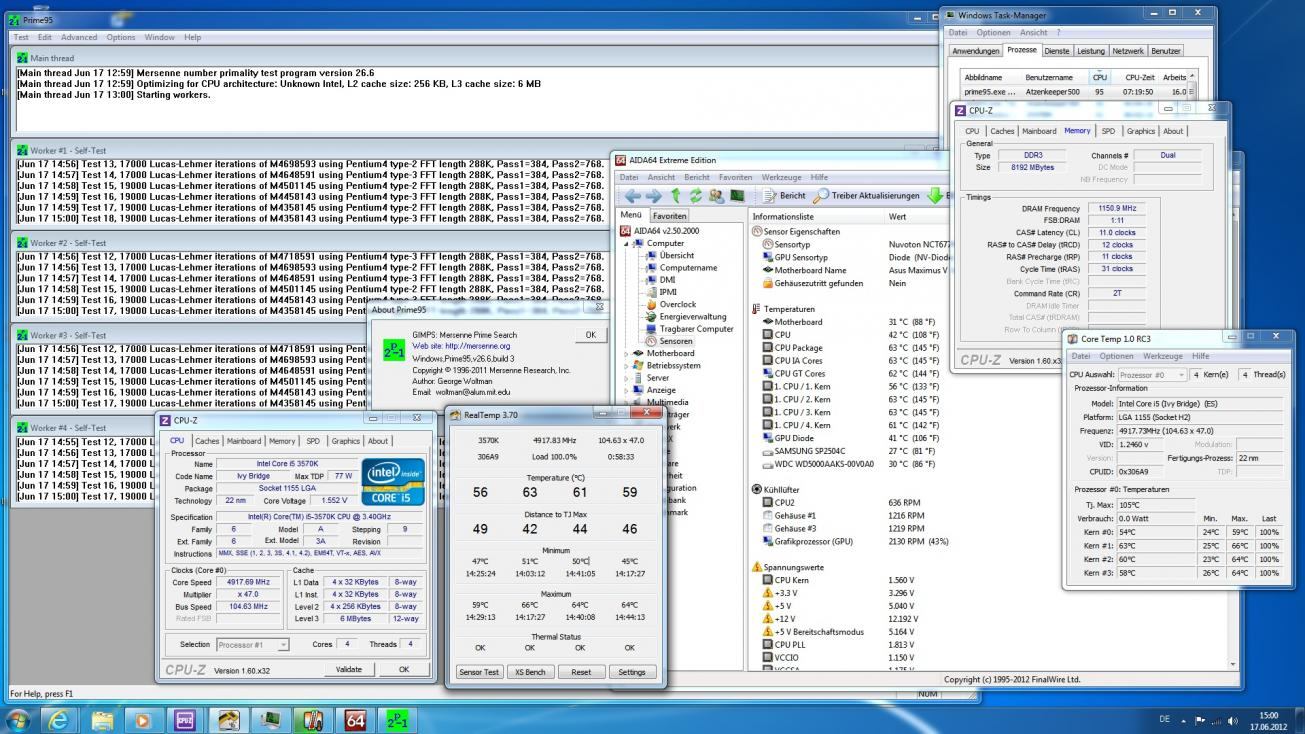Open AIDA64 Bericht report toolbar button

784,196
